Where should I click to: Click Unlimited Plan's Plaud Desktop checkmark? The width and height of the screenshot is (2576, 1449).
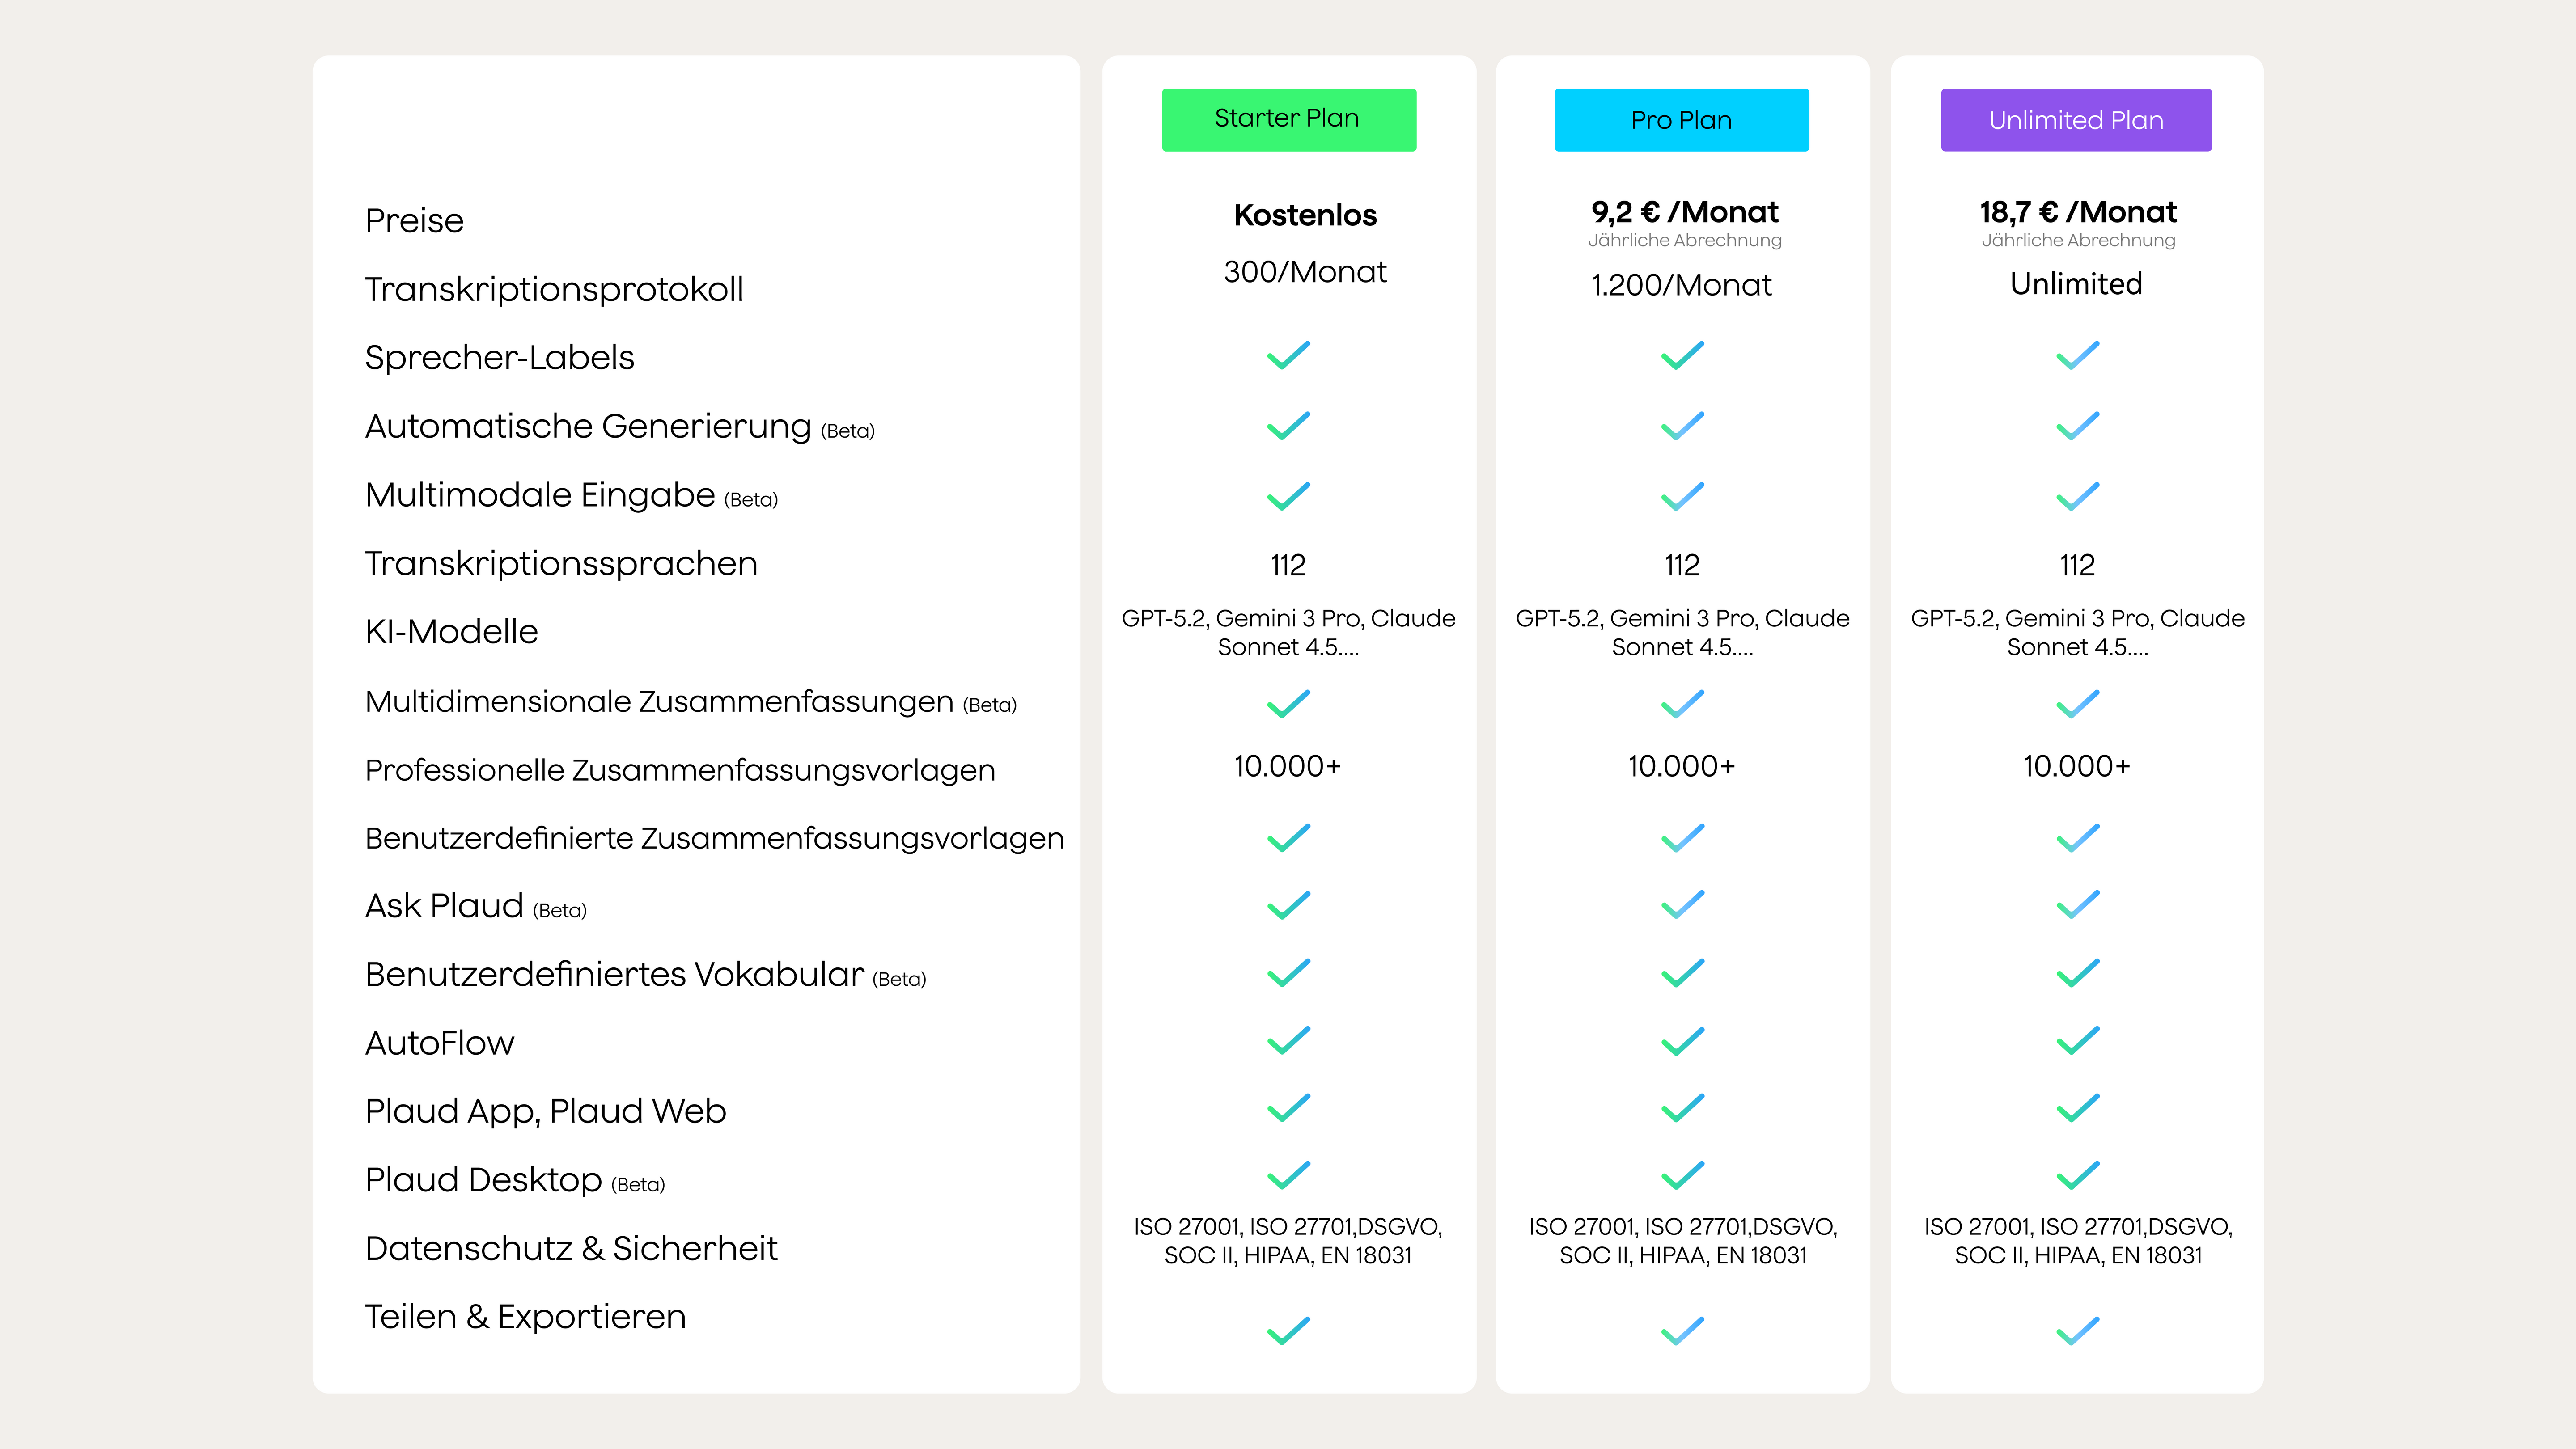click(2077, 1175)
